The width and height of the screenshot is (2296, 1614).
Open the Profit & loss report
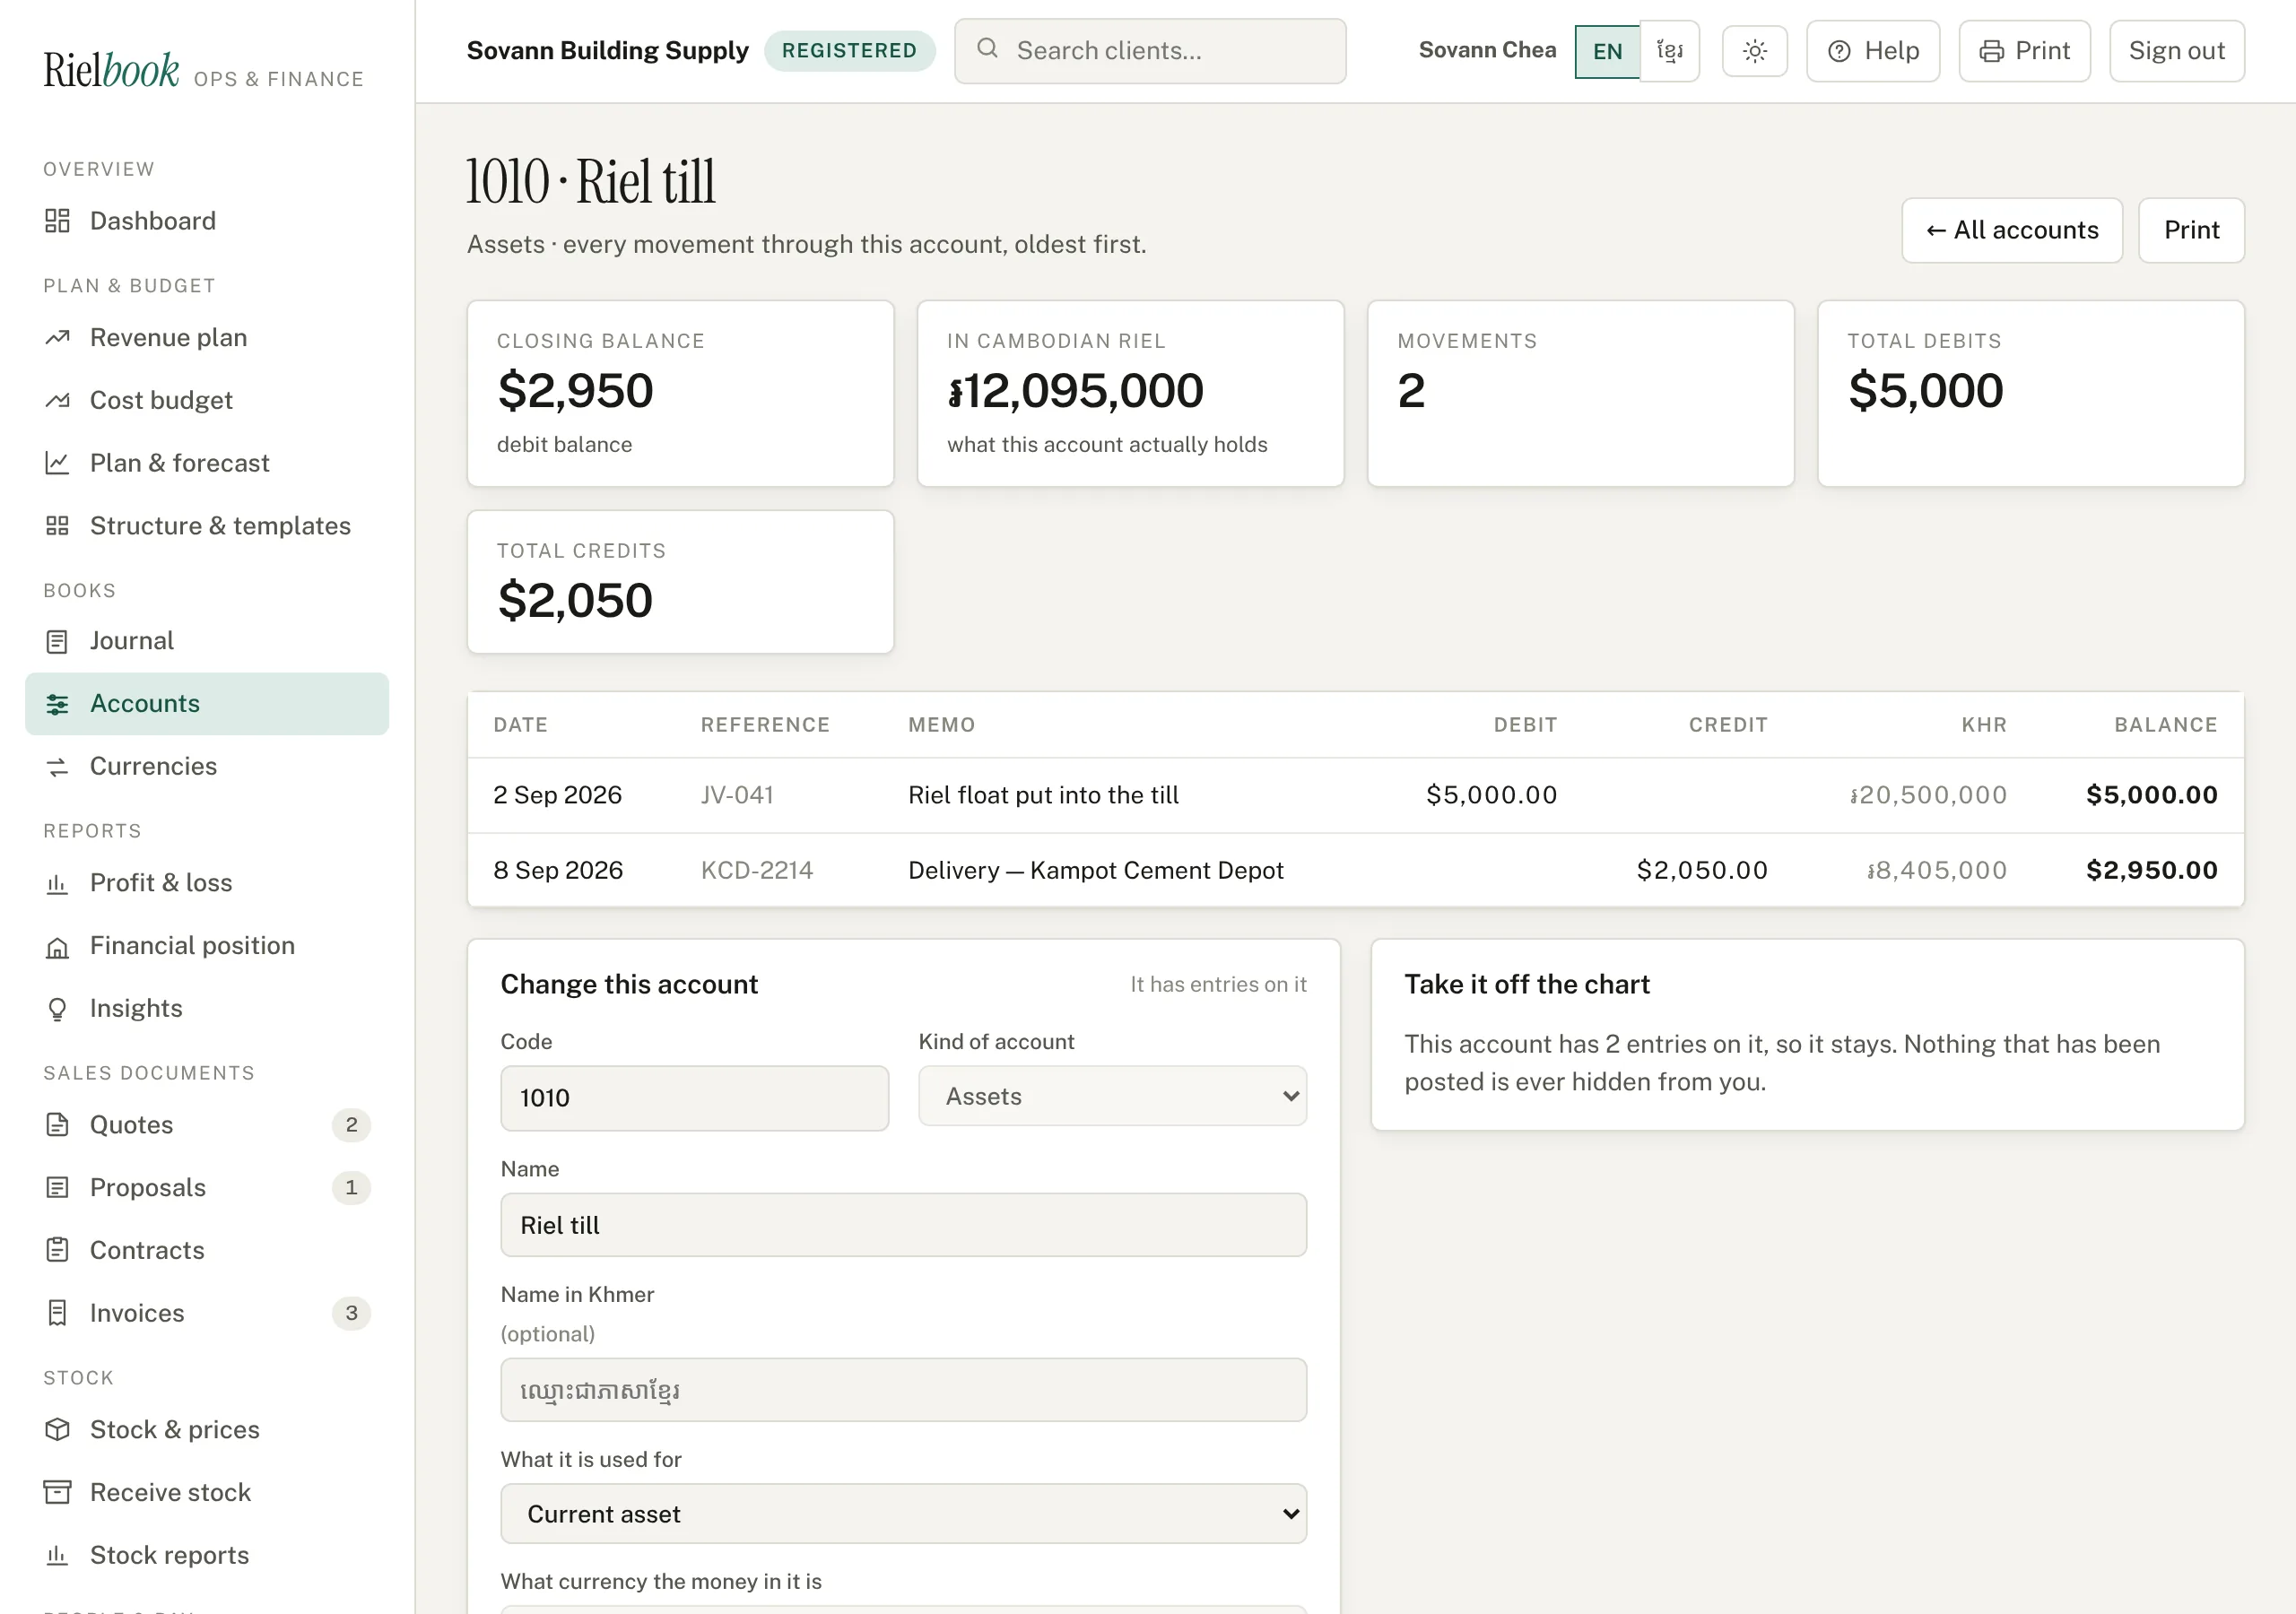(206, 883)
